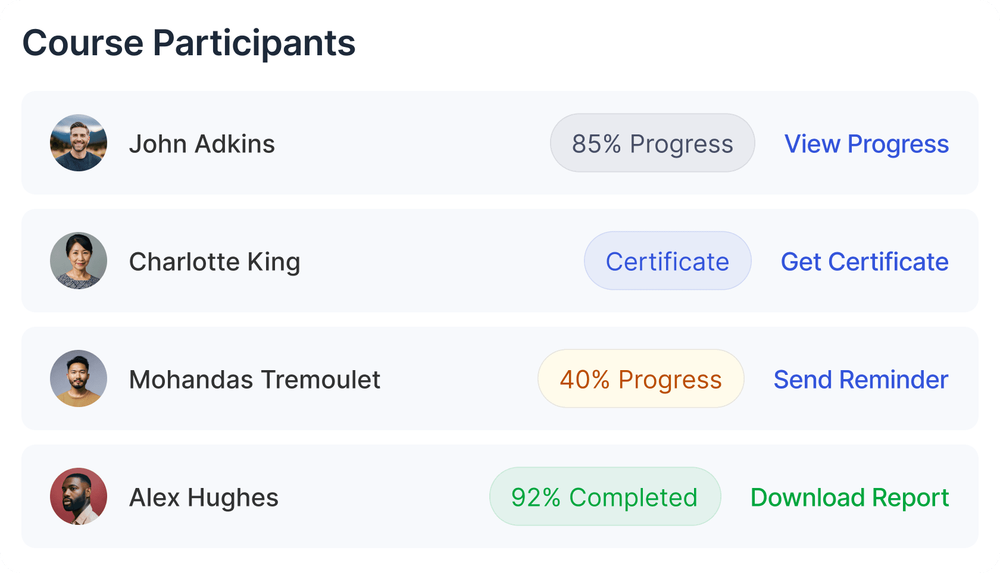Click Mohandas Tremoulet's profile avatar
Image resolution: width=1000 pixels, height=573 pixels.
[78, 379]
